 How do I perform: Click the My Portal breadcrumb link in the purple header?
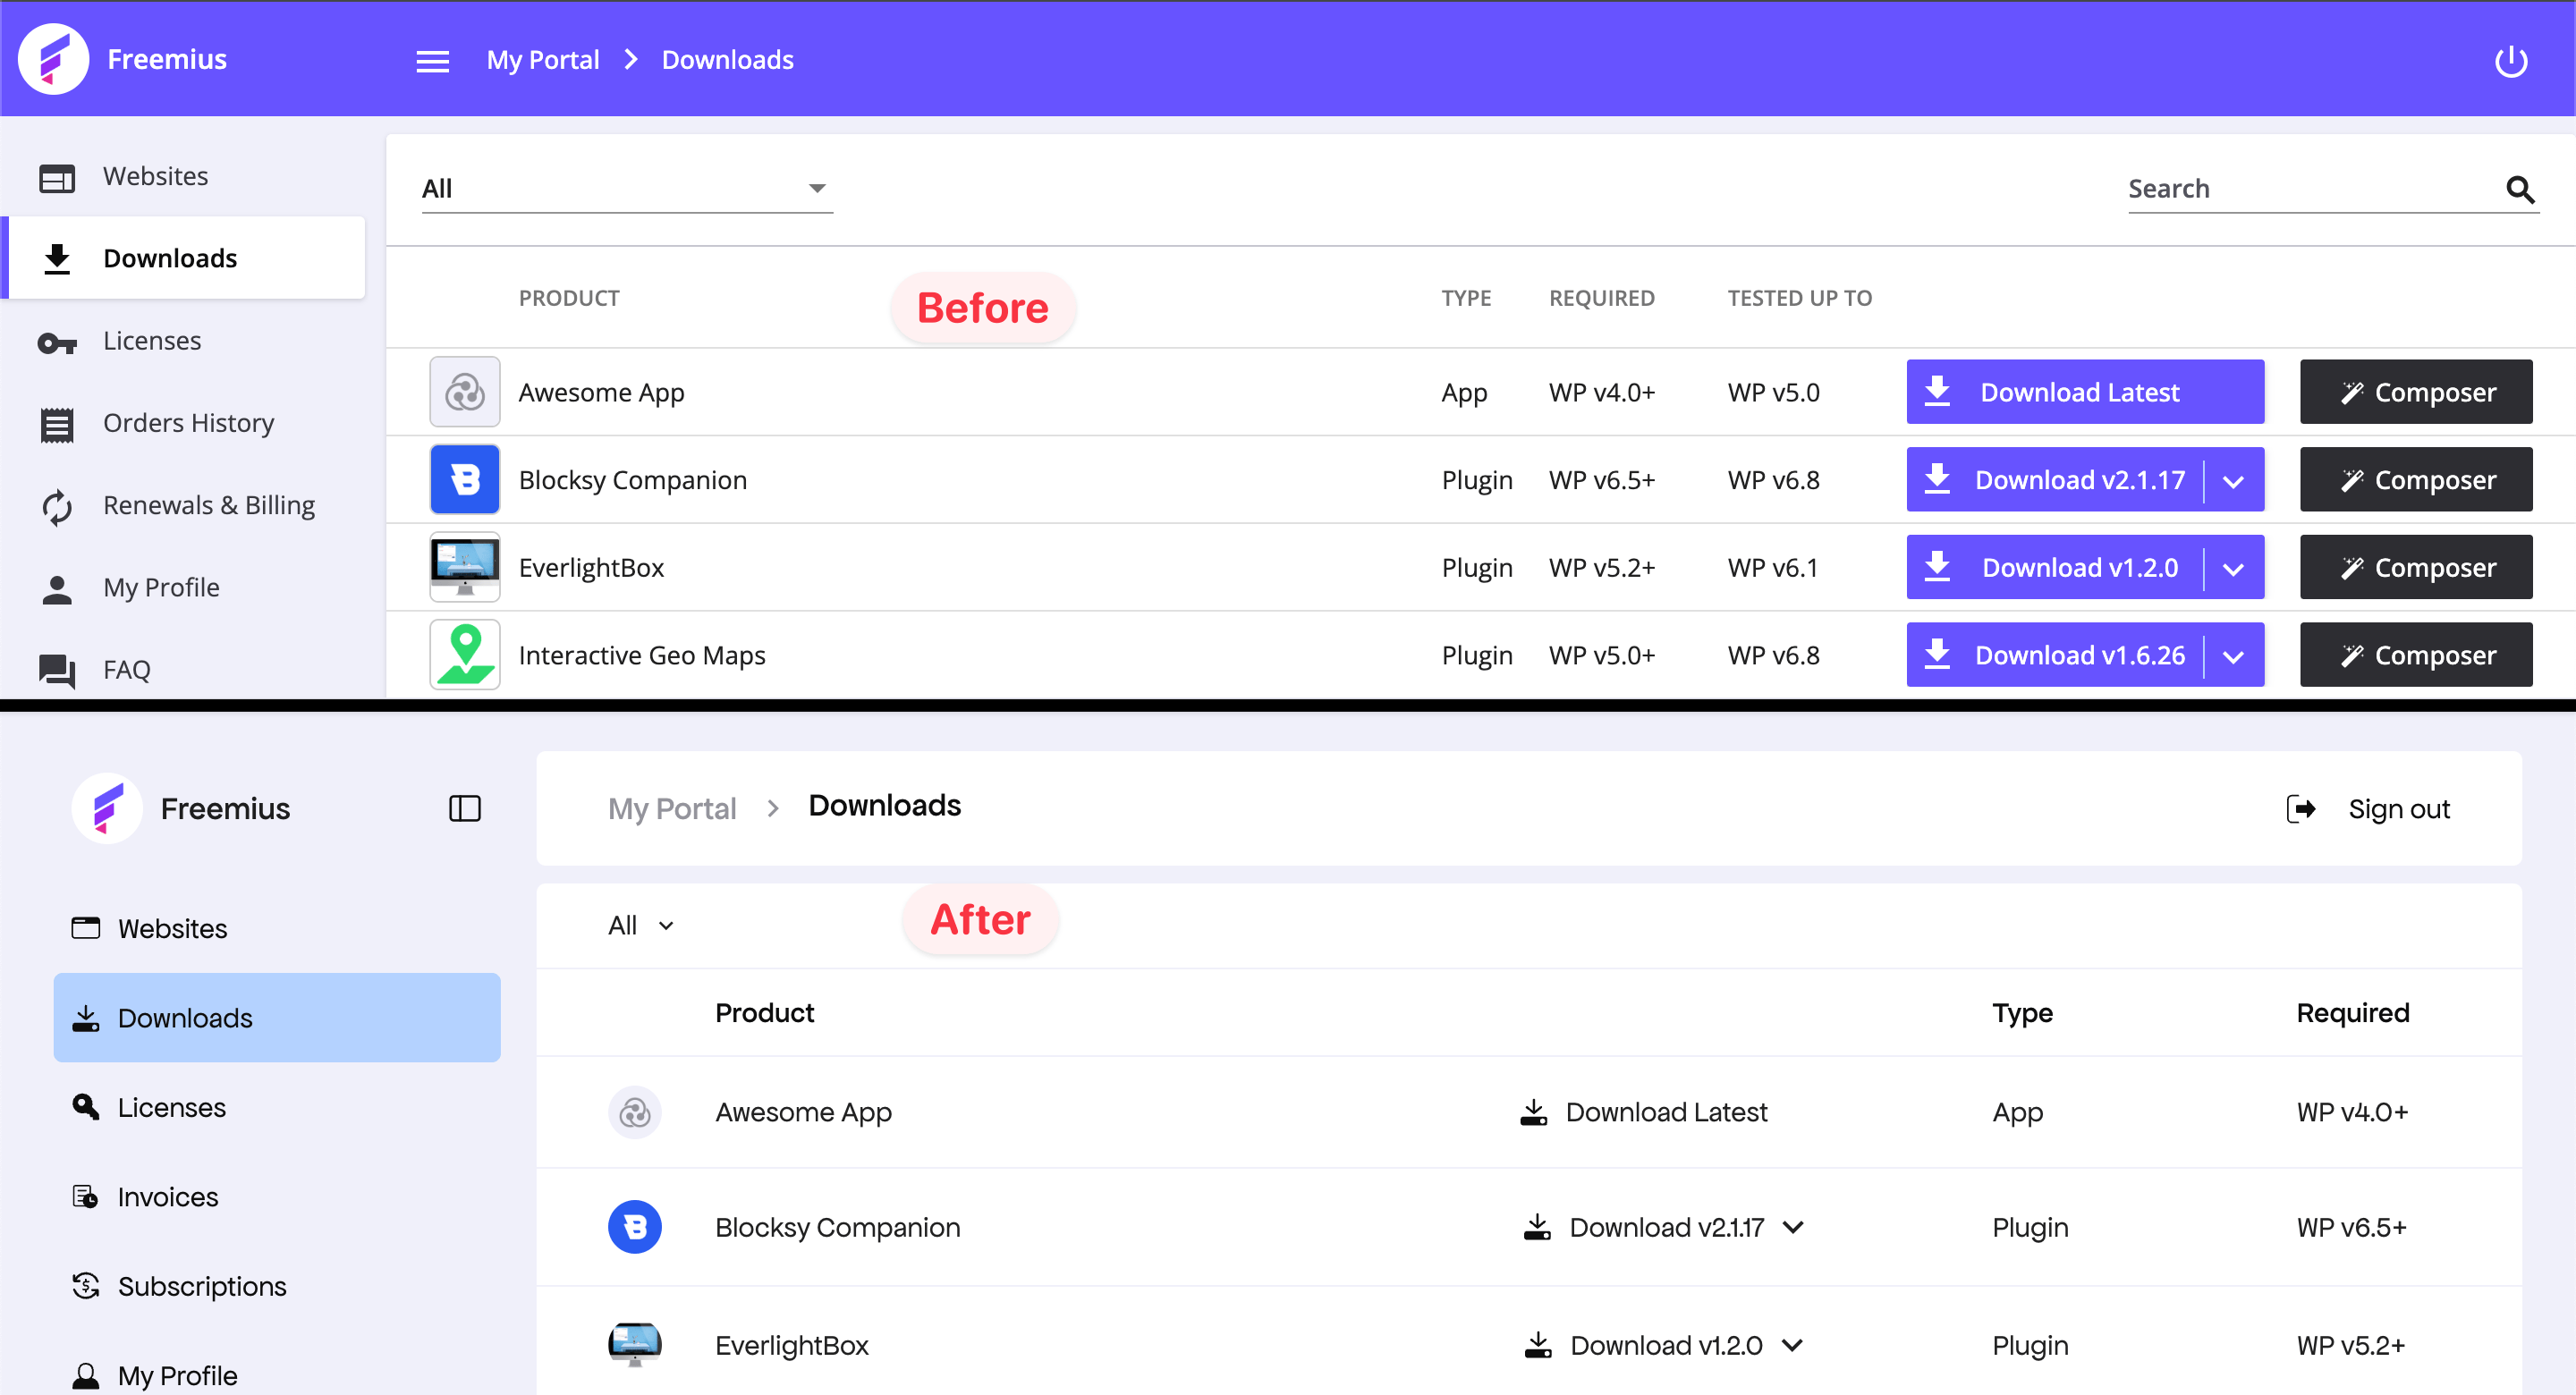coord(542,60)
